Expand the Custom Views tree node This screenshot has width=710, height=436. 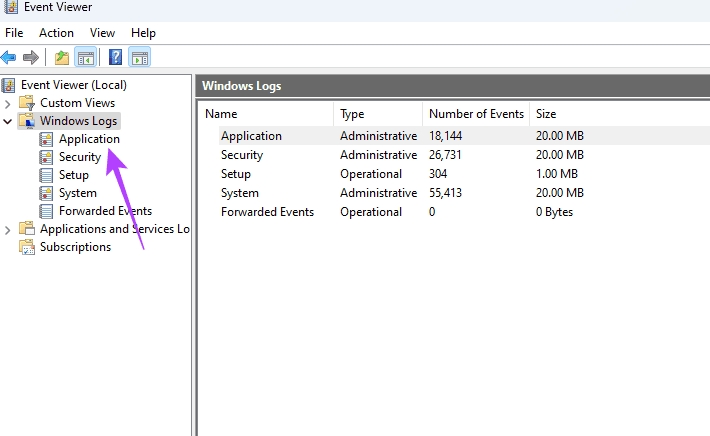(x=9, y=103)
